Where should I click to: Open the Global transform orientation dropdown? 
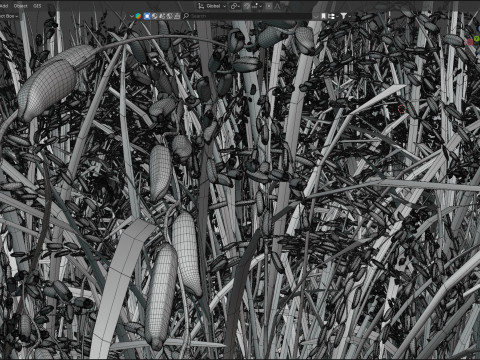pos(212,6)
